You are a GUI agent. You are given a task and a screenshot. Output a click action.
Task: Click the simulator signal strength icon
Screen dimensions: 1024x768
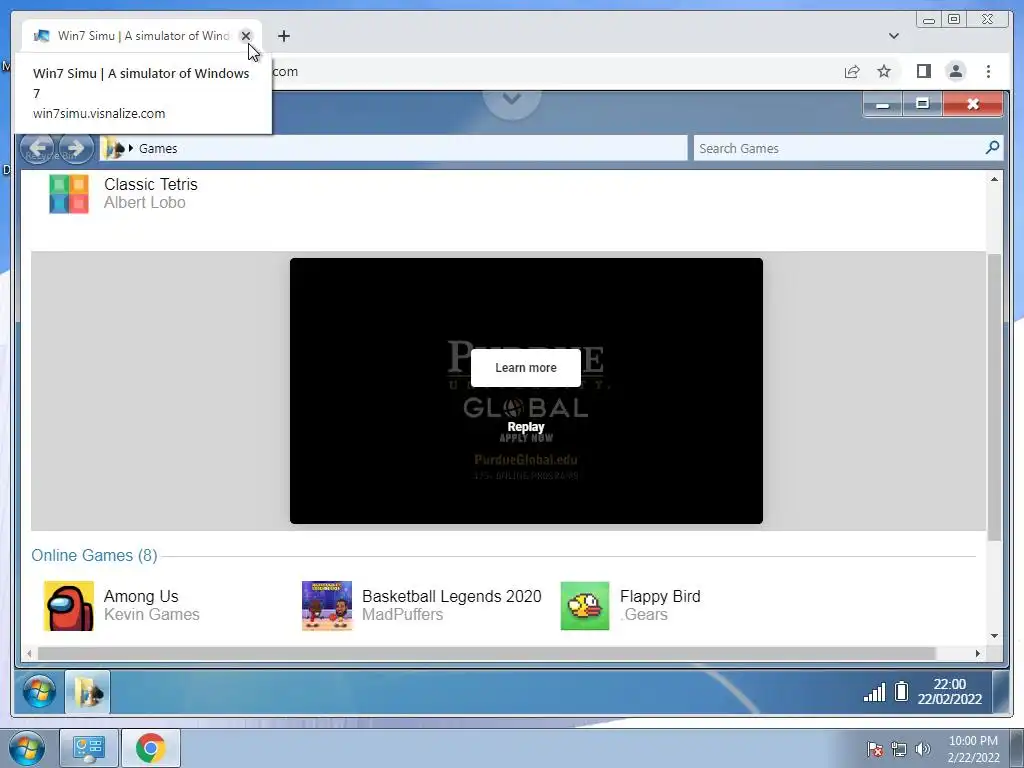(874, 692)
